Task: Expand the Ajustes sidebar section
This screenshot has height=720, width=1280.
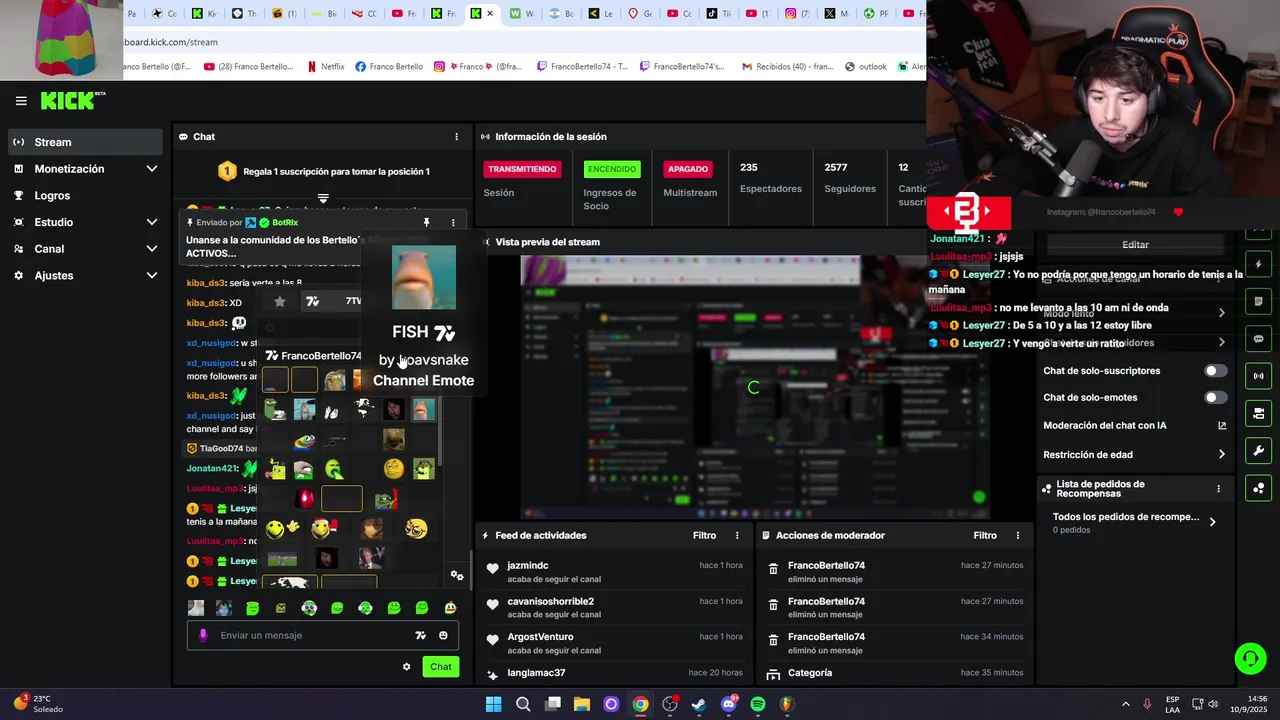Action: click(84, 275)
